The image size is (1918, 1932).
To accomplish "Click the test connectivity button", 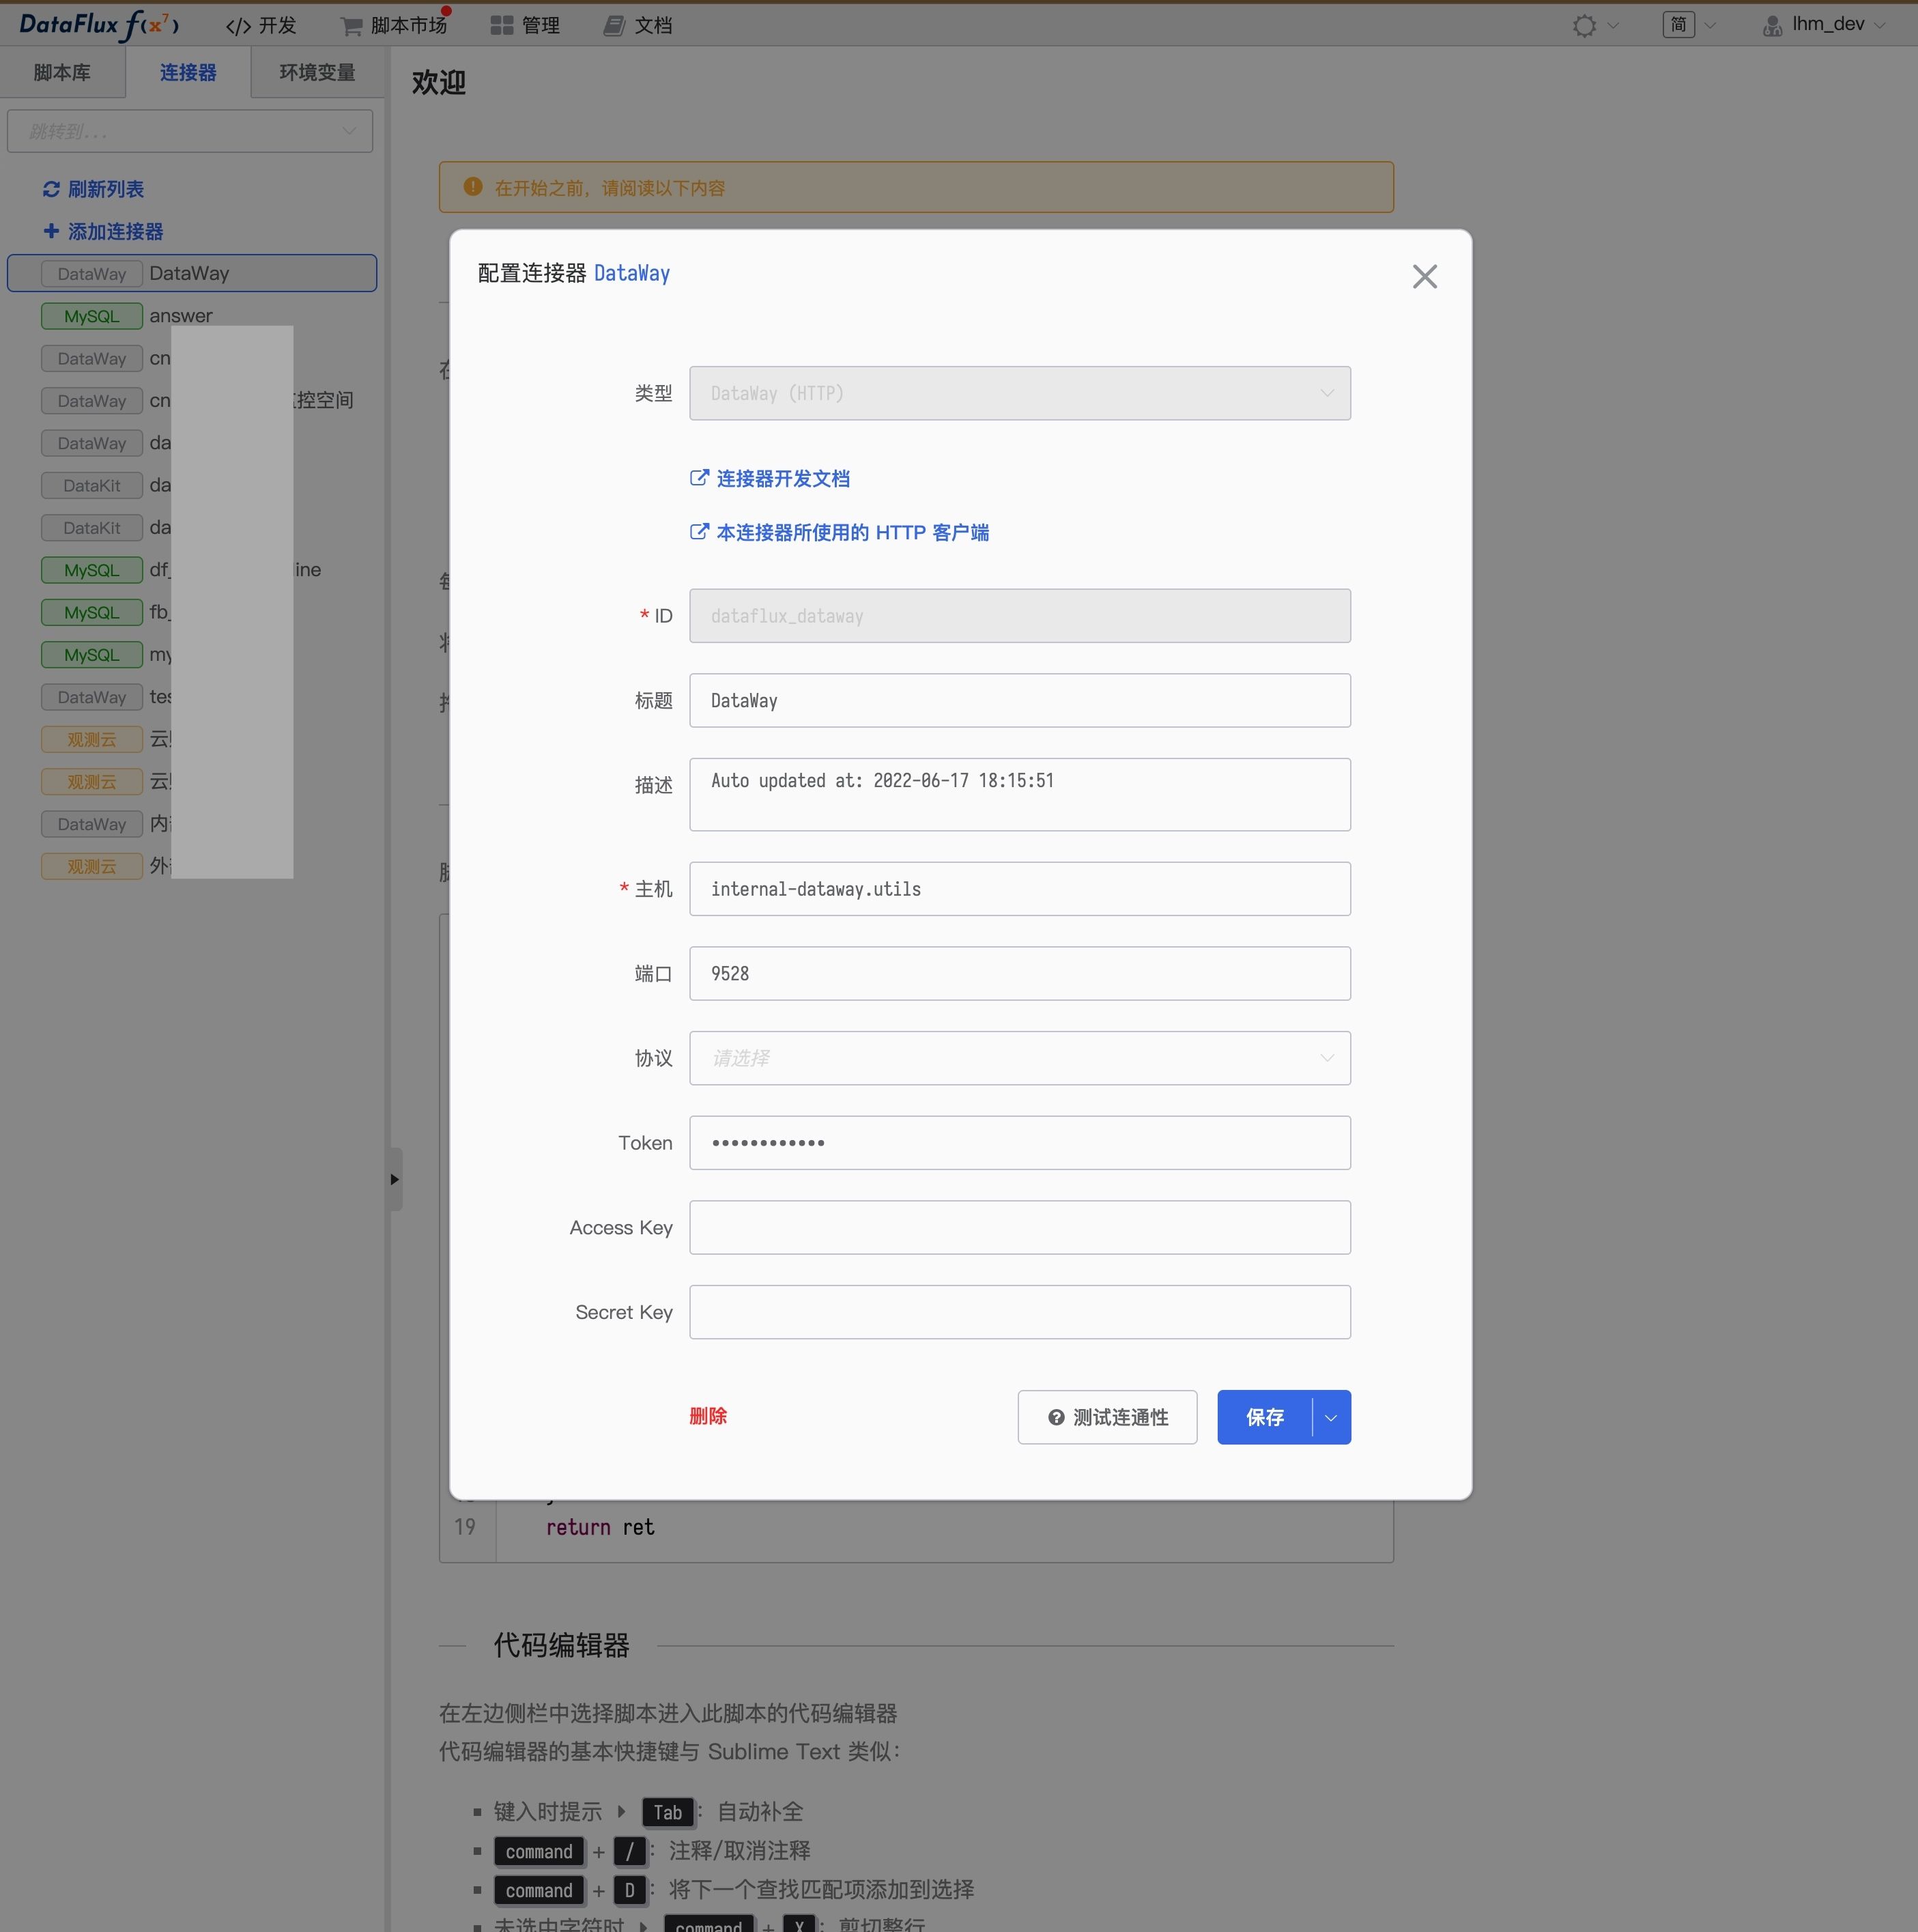I will pos(1107,1417).
